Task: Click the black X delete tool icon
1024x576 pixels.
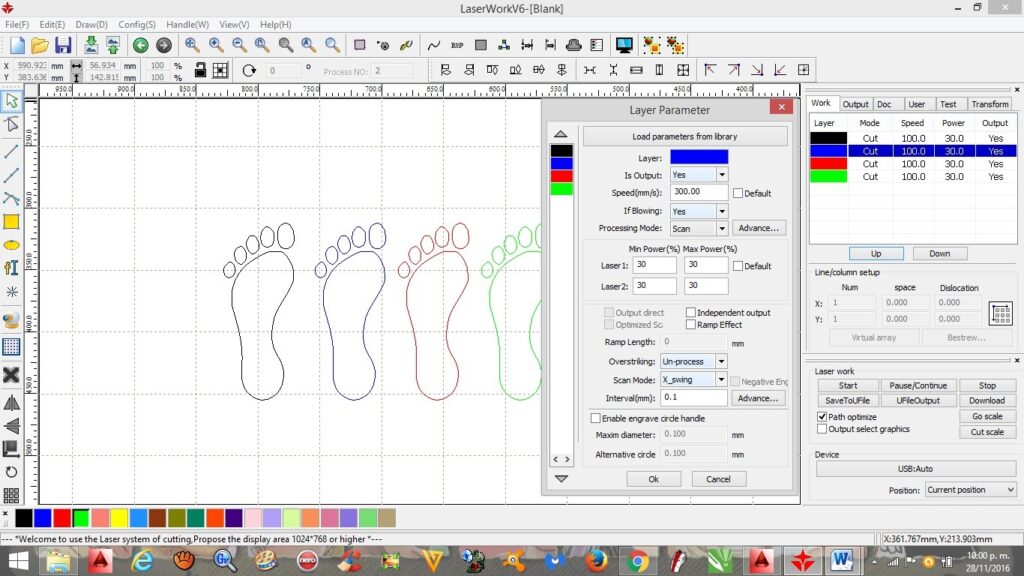Action: 11,375
